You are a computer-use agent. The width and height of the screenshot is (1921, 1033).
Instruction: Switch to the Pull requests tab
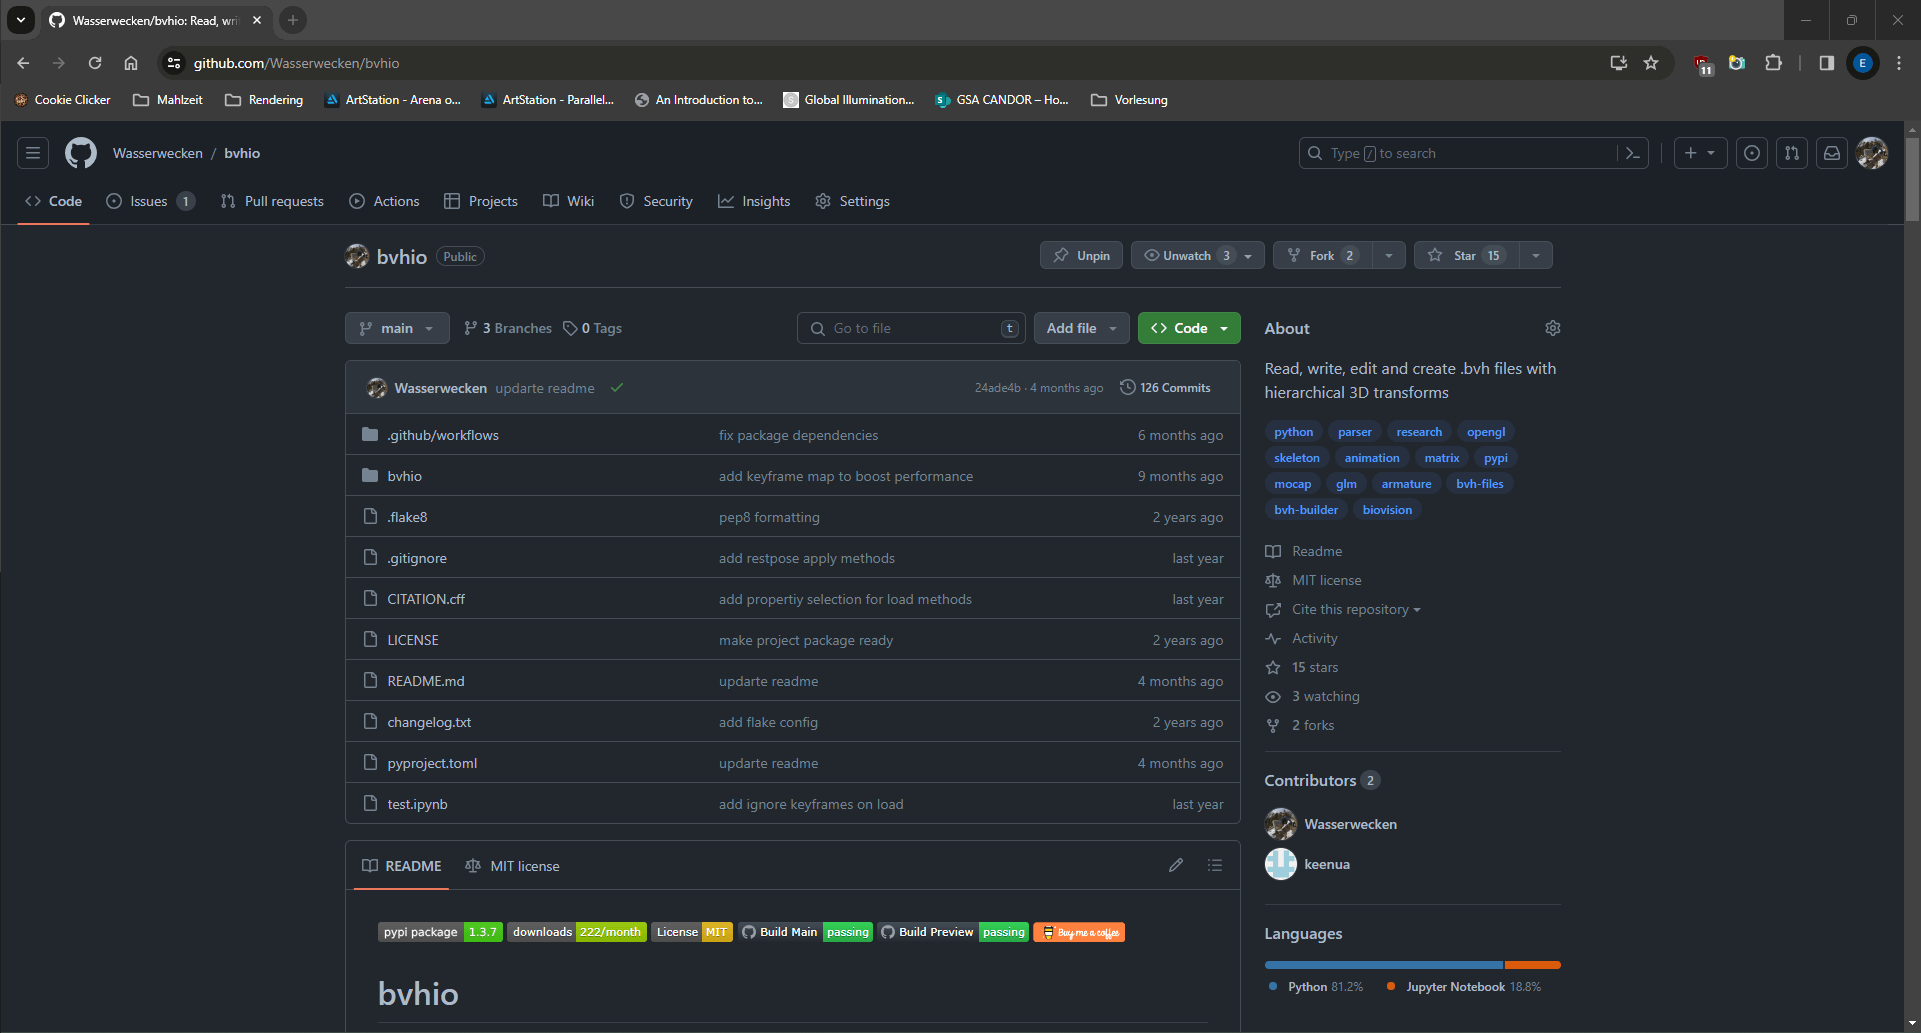272,201
